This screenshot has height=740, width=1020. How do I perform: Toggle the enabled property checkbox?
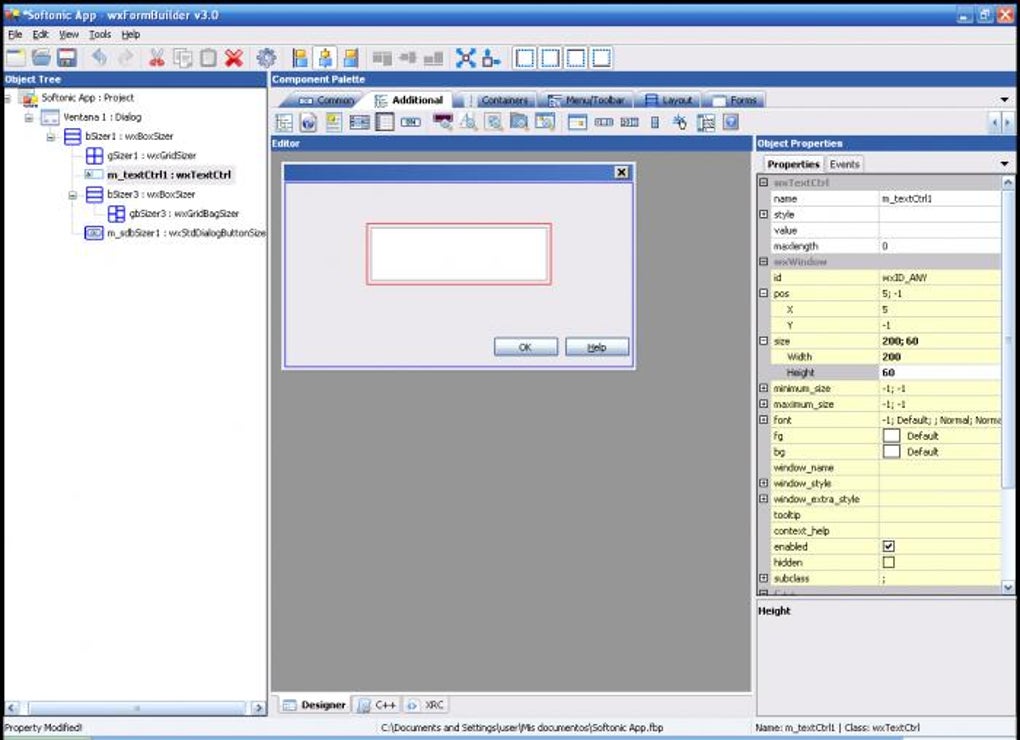point(889,546)
